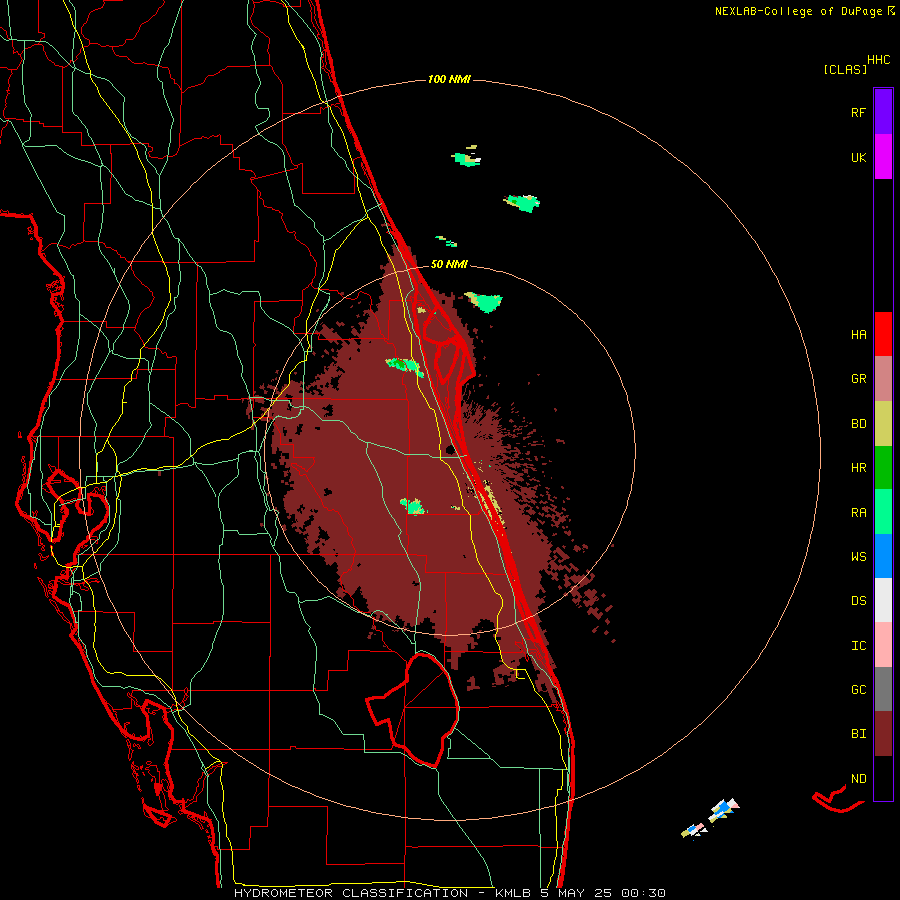Click the [CLAS] units label
This screenshot has height=900, width=900.
pos(845,70)
